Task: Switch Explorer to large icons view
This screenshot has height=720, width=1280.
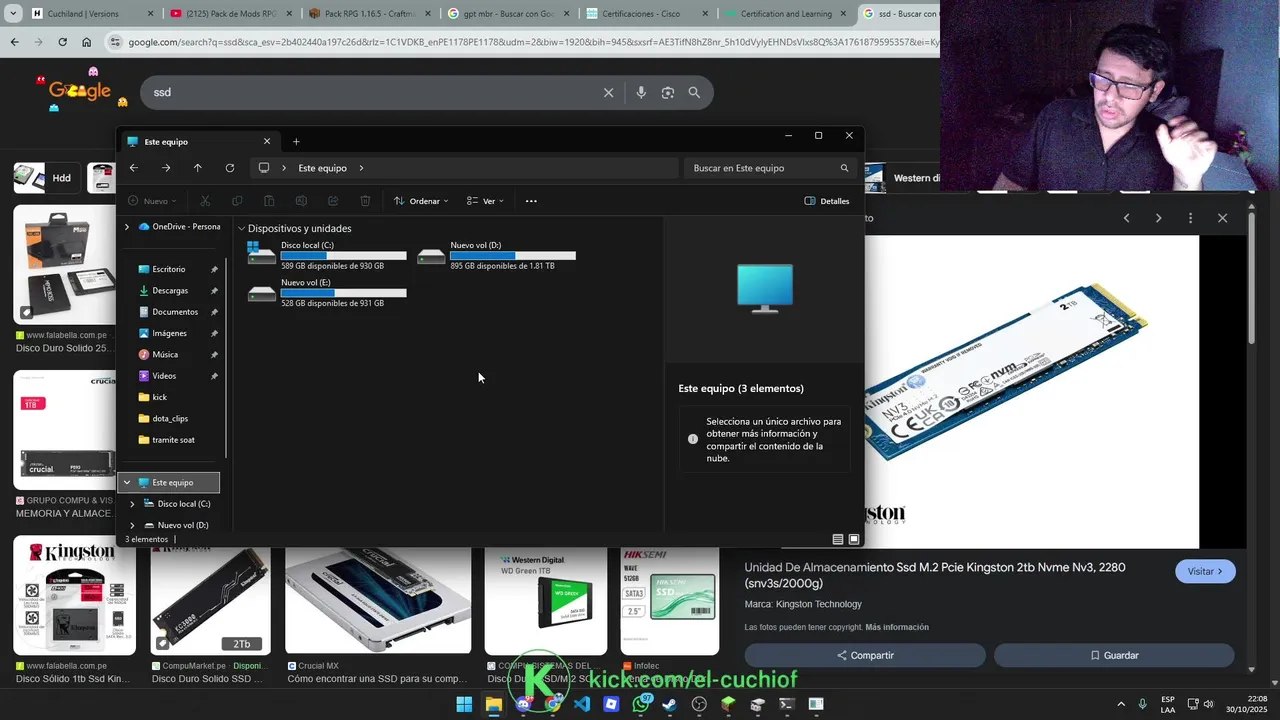Action: 854,539
